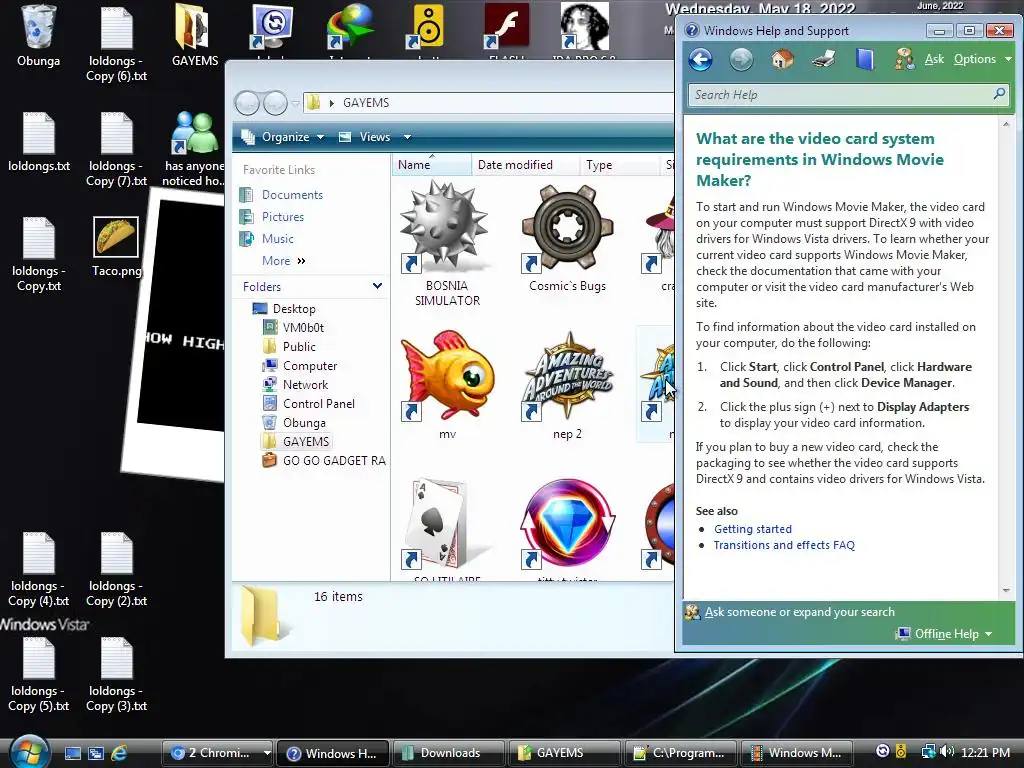The width and height of the screenshot is (1024, 768).
Task: Sort by the Name column header
Action: (431, 165)
